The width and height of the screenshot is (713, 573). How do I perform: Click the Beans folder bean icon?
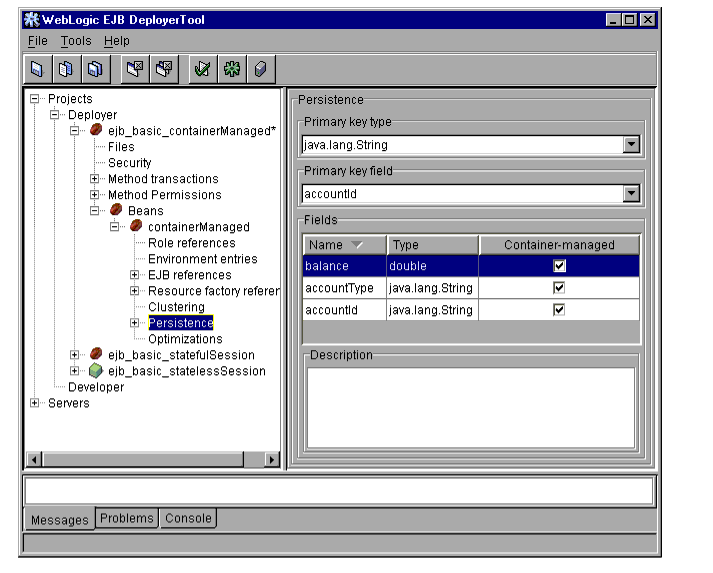click(x=116, y=210)
